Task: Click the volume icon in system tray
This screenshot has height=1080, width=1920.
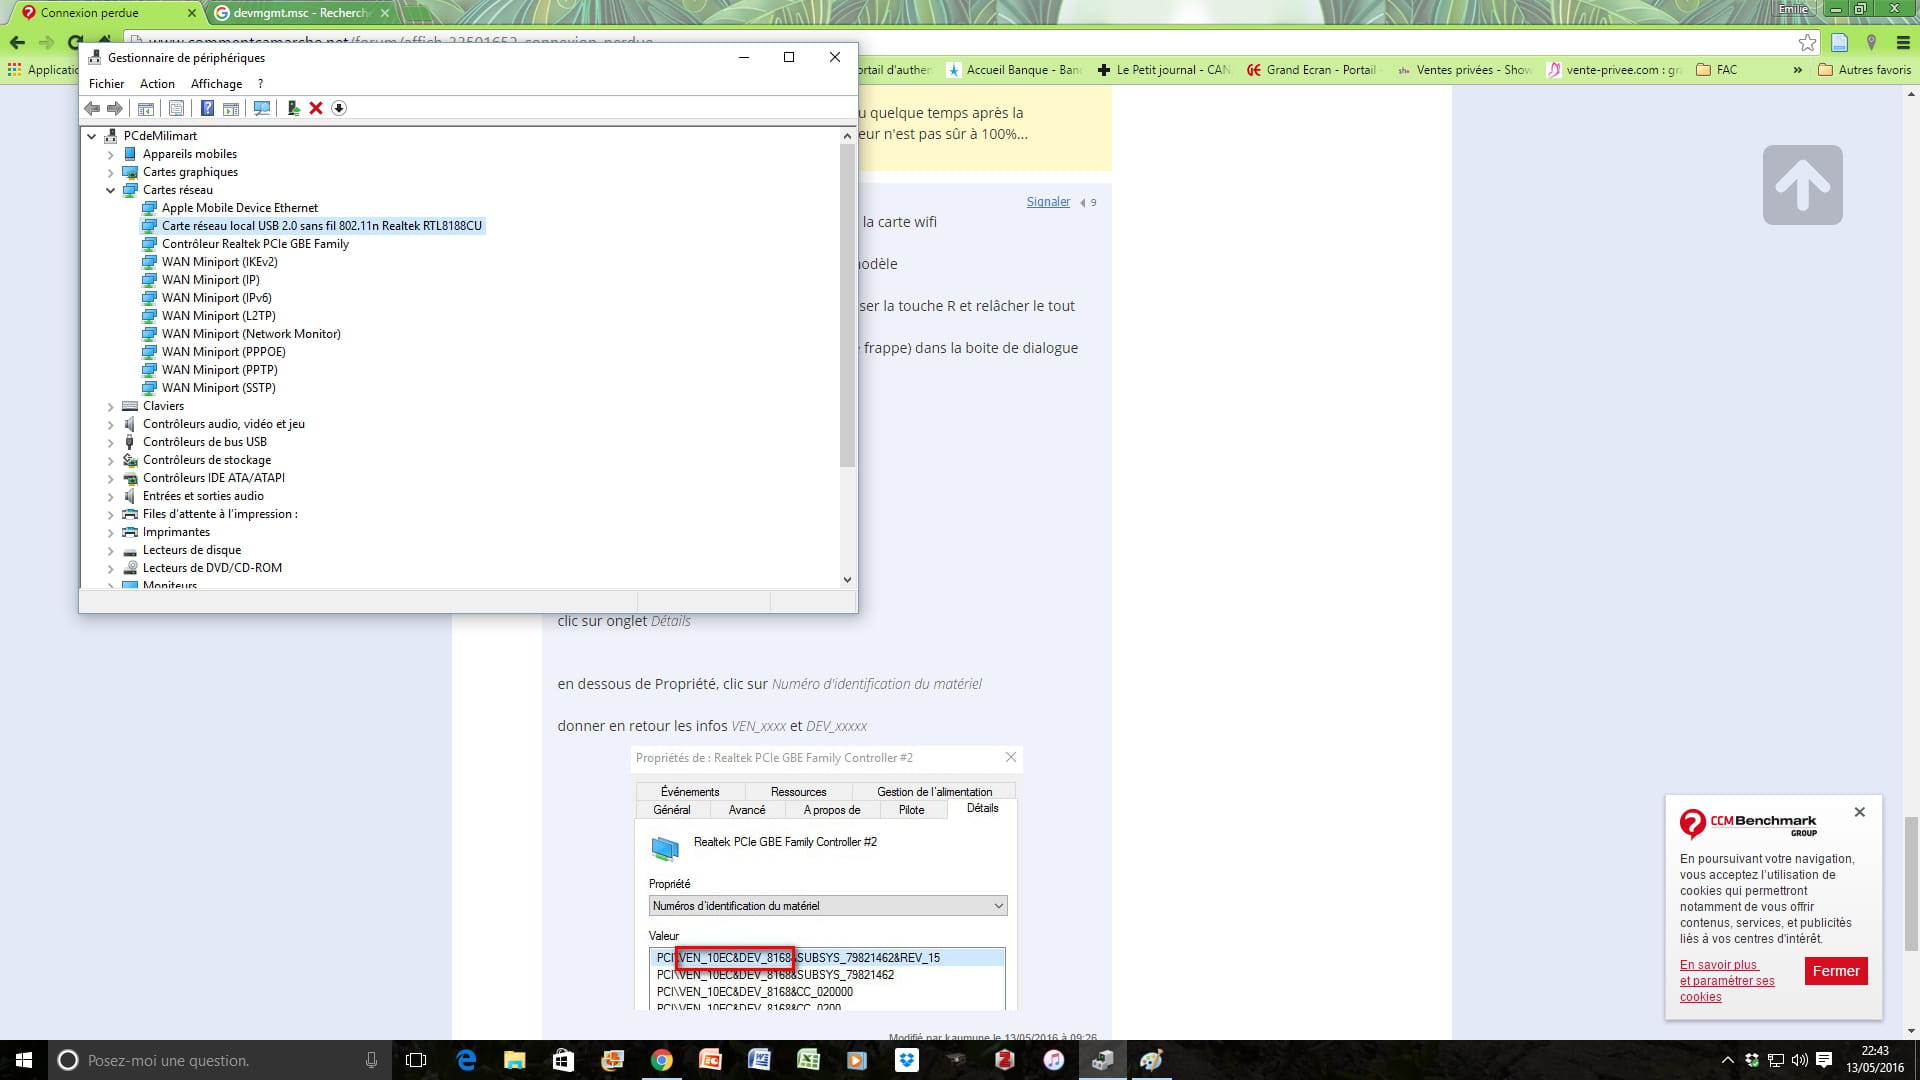Action: (x=1799, y=1060)
